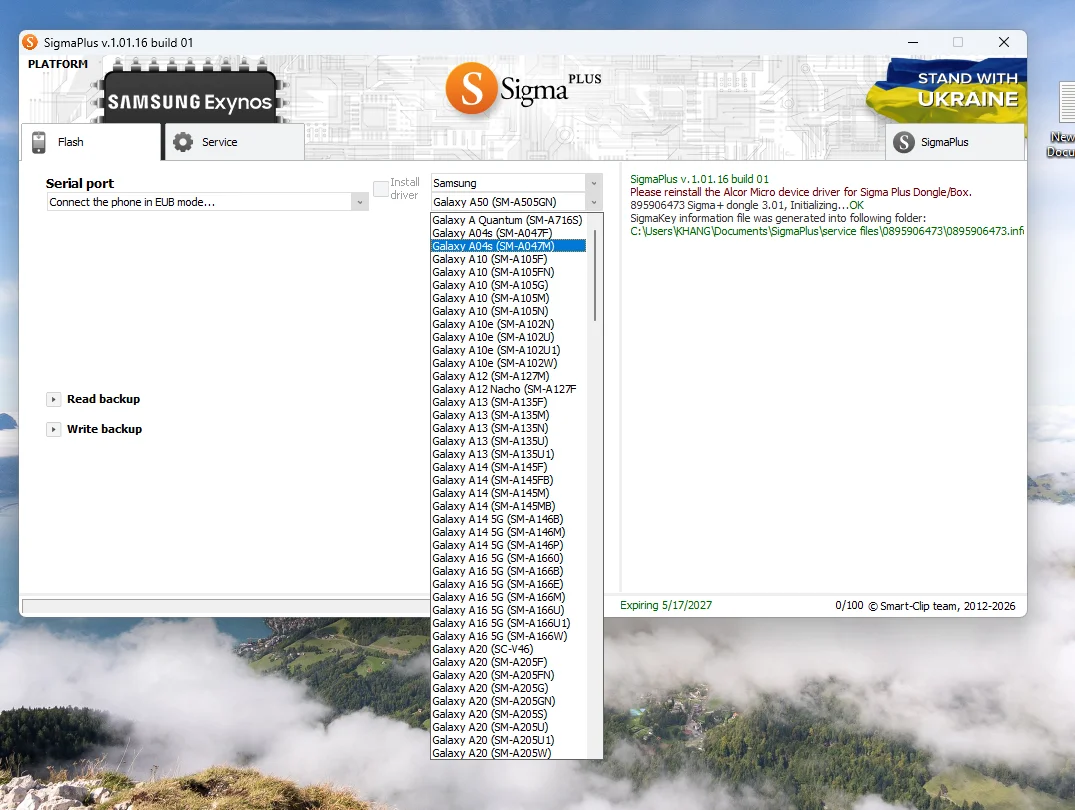Image resolution: width=1075 pixels, height=810 pixels.
Task: Toggle the Install driver checkbox
Action: tap(381, 189)
